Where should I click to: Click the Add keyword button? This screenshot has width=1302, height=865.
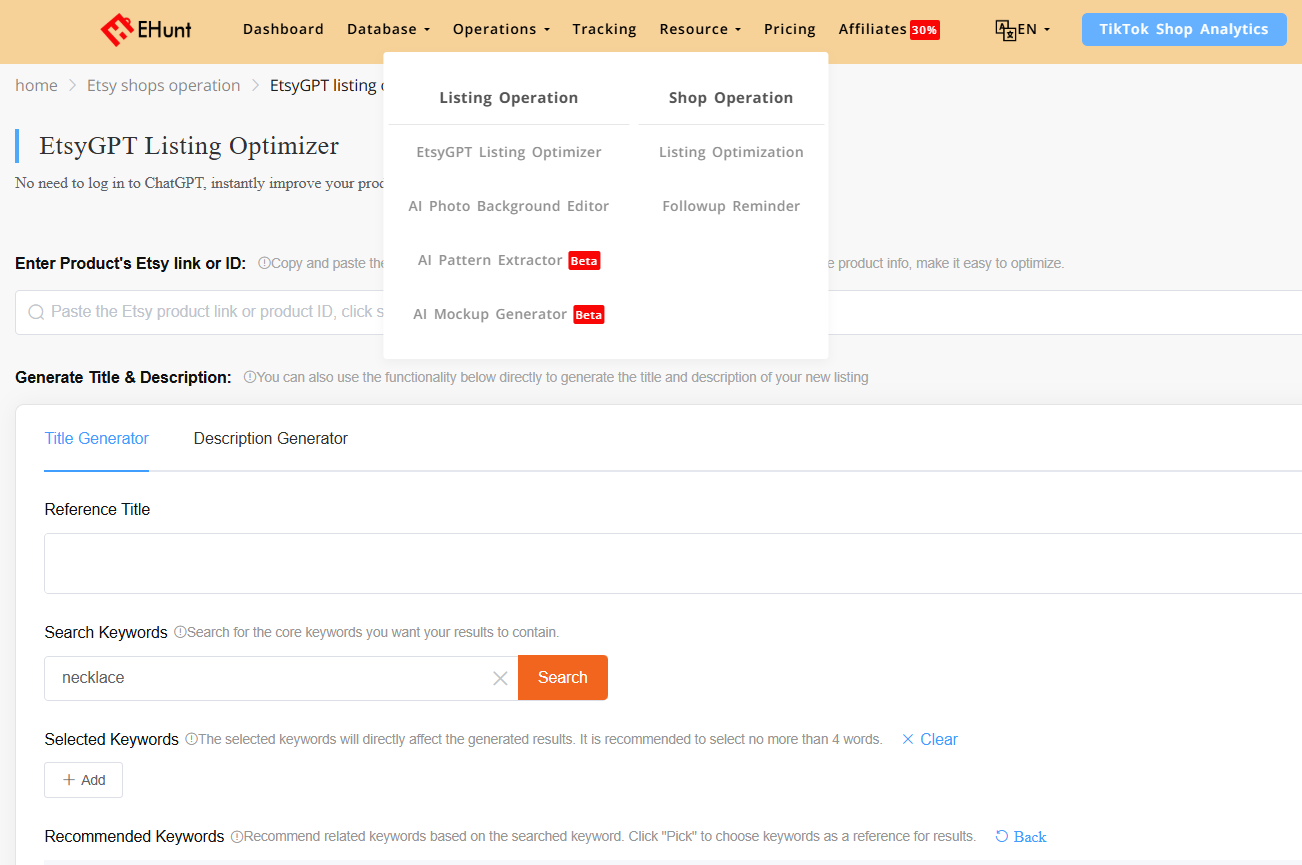(x=84, y=780)
